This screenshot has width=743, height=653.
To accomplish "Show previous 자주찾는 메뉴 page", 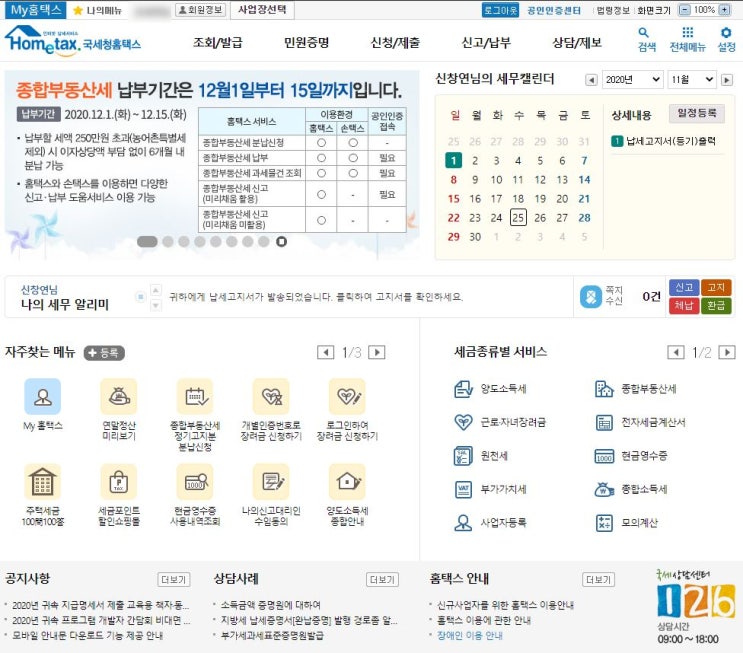I will click(x=326, y=352).
